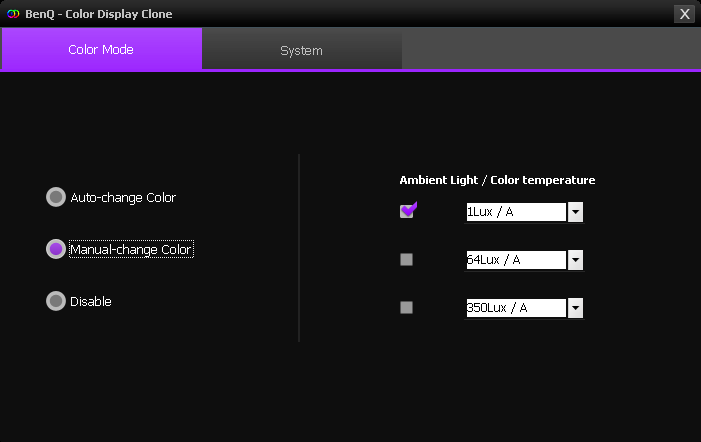This screenshot has height=442, width=701.
Task: Choose the Disable radio option
Action: tap(56, 301)
